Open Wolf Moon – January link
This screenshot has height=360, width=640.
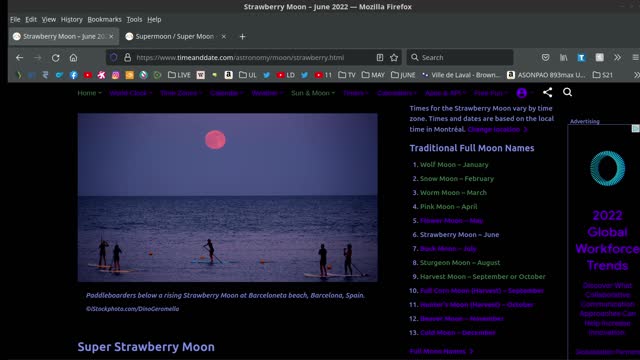click(x=454, y=164)
